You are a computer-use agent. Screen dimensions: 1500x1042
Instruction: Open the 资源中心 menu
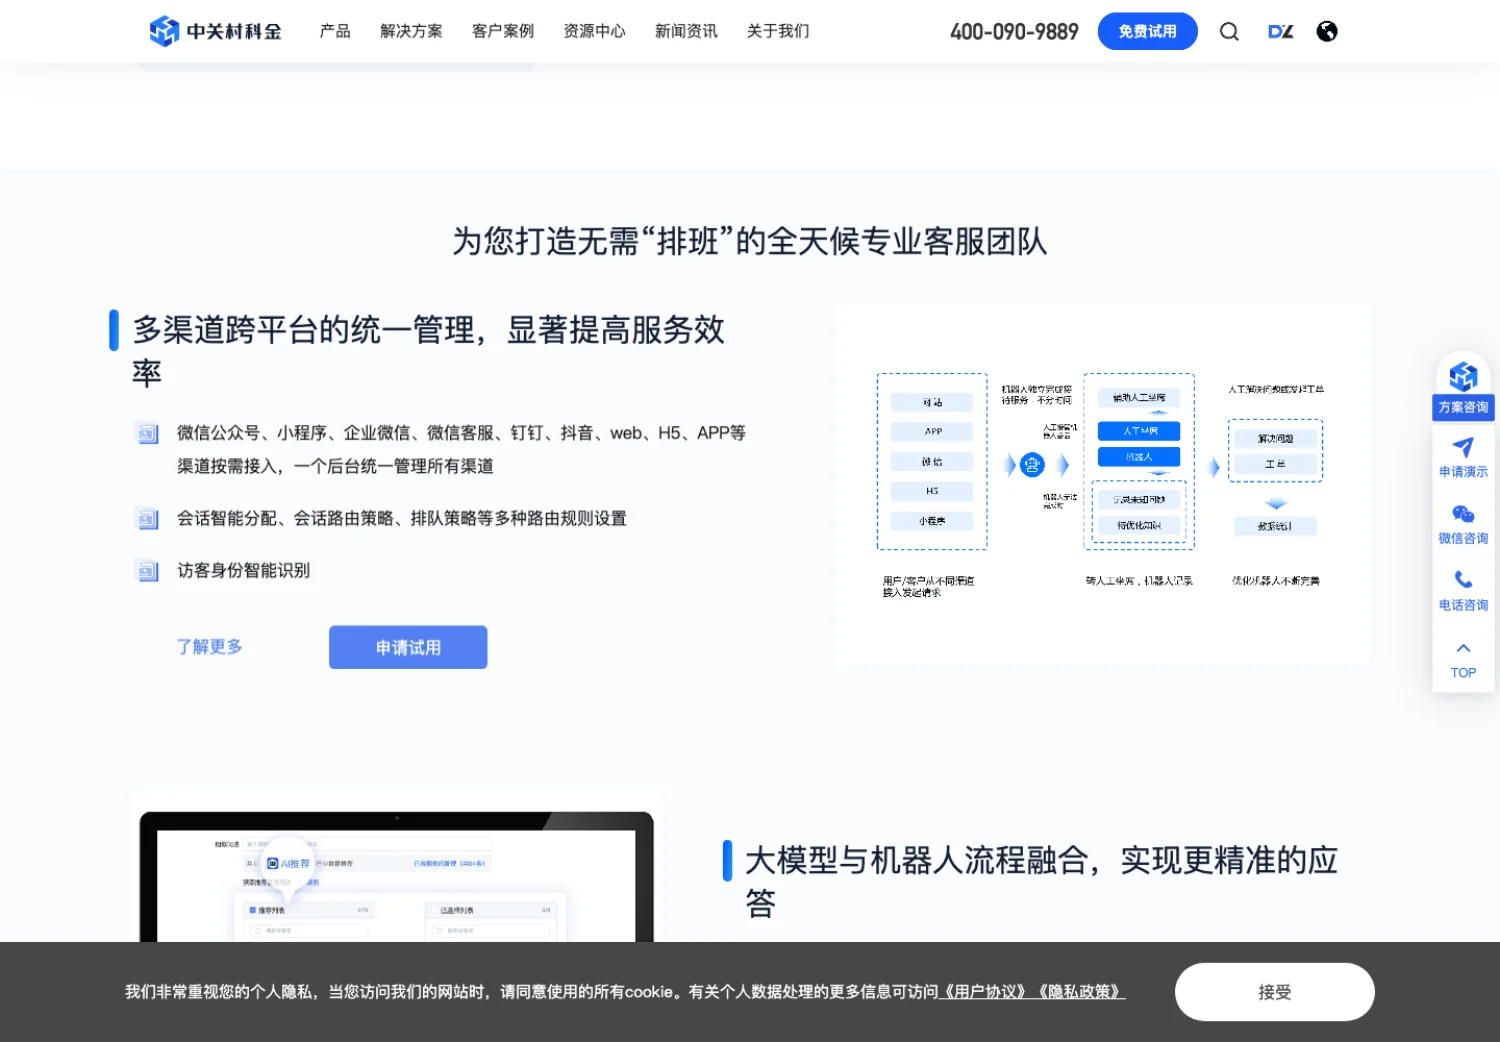[594, 31]
